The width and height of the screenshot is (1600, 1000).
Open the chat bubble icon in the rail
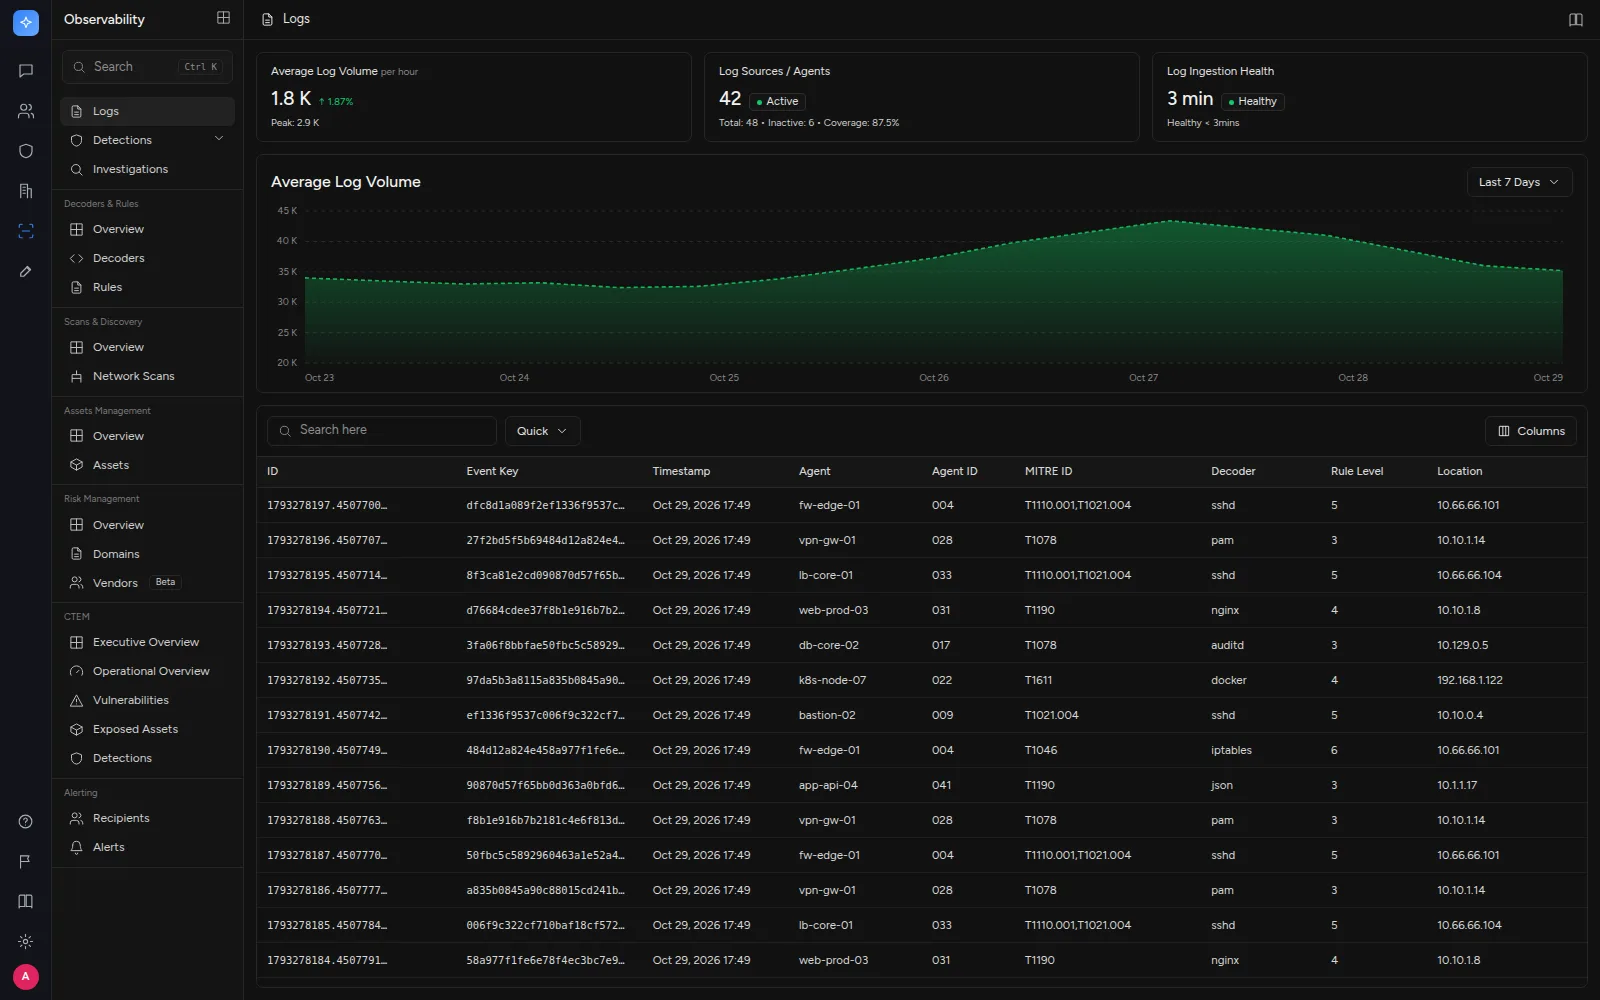pos(26,71)
